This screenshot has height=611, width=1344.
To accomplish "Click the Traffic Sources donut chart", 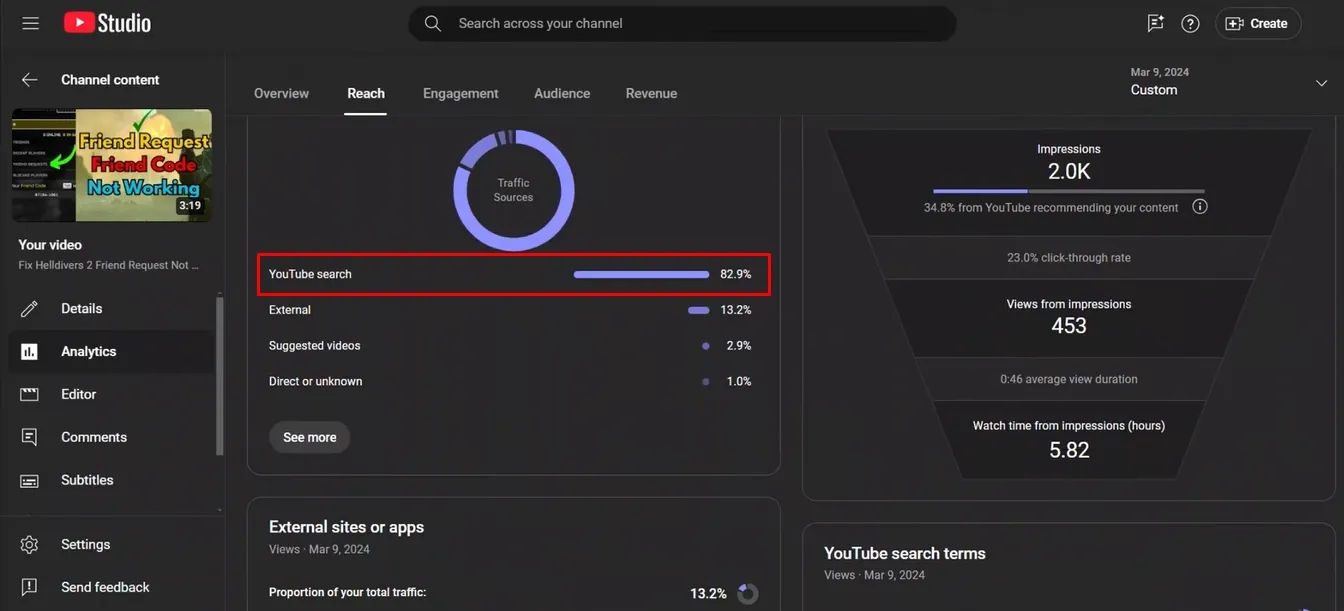I will click(x=514, y=190).
